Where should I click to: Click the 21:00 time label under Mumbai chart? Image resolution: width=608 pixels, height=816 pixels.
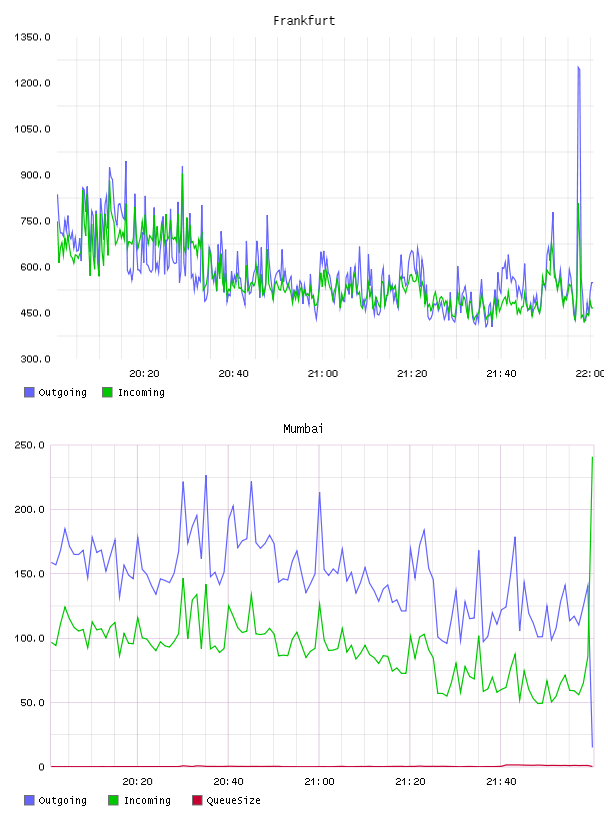pyautogui.click(x=319, y=782)
